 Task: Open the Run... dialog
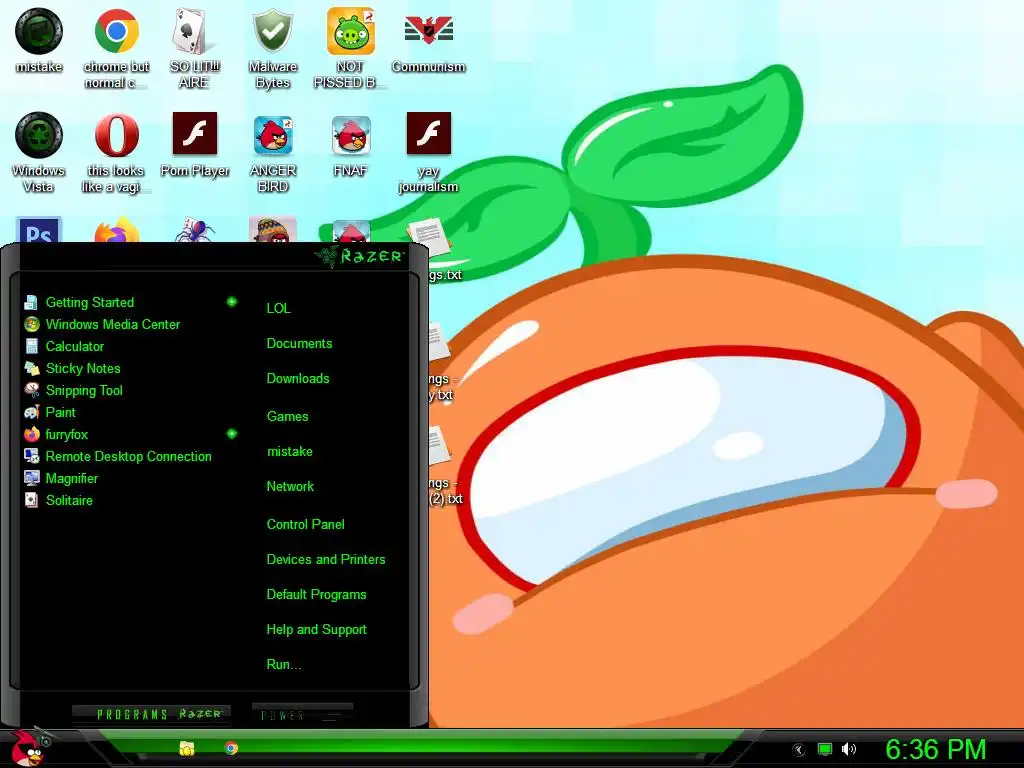coord(283,665)
